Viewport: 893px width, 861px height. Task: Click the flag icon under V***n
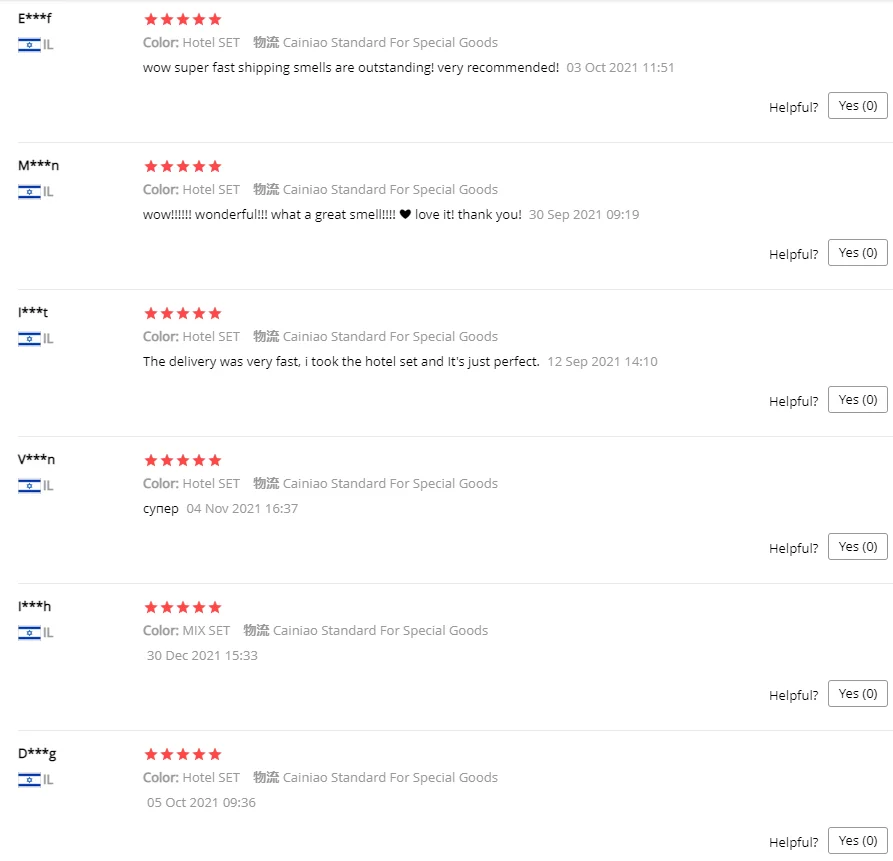click(x=29, y=486)
